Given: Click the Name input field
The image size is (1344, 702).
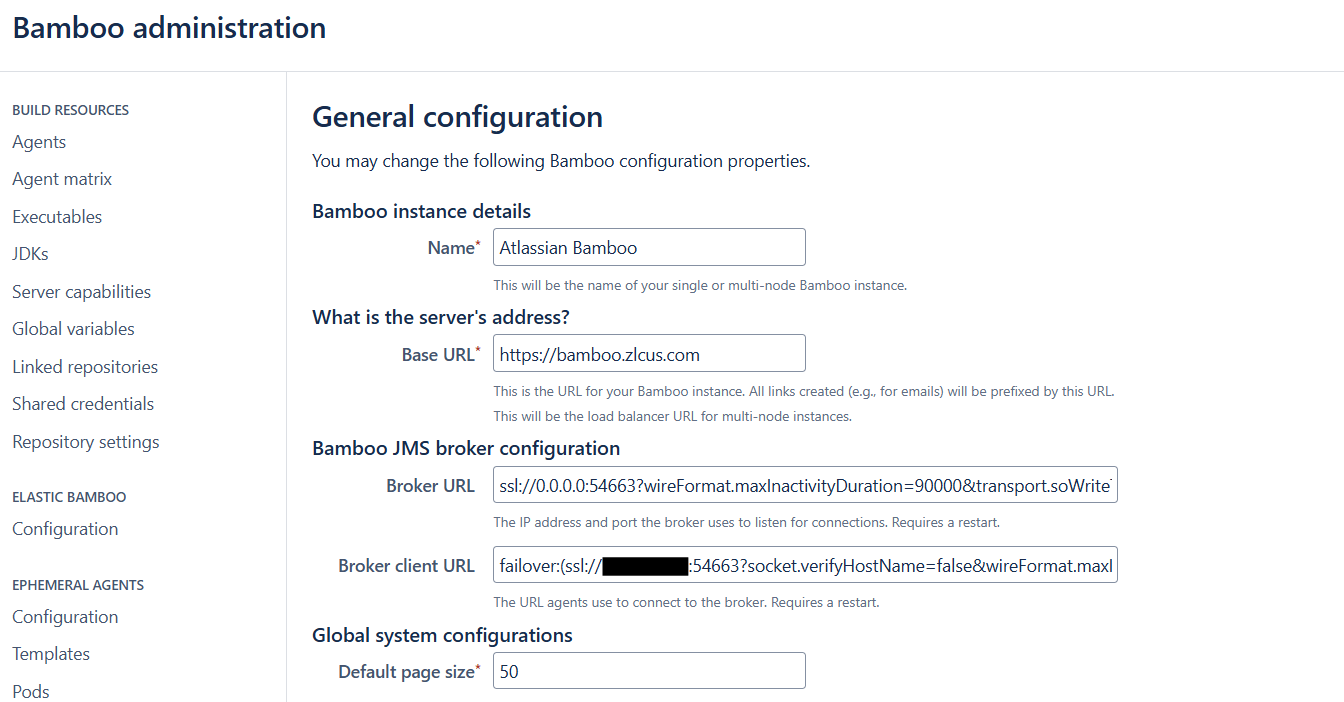Looking at the screenshot, I should click(649, 247).
